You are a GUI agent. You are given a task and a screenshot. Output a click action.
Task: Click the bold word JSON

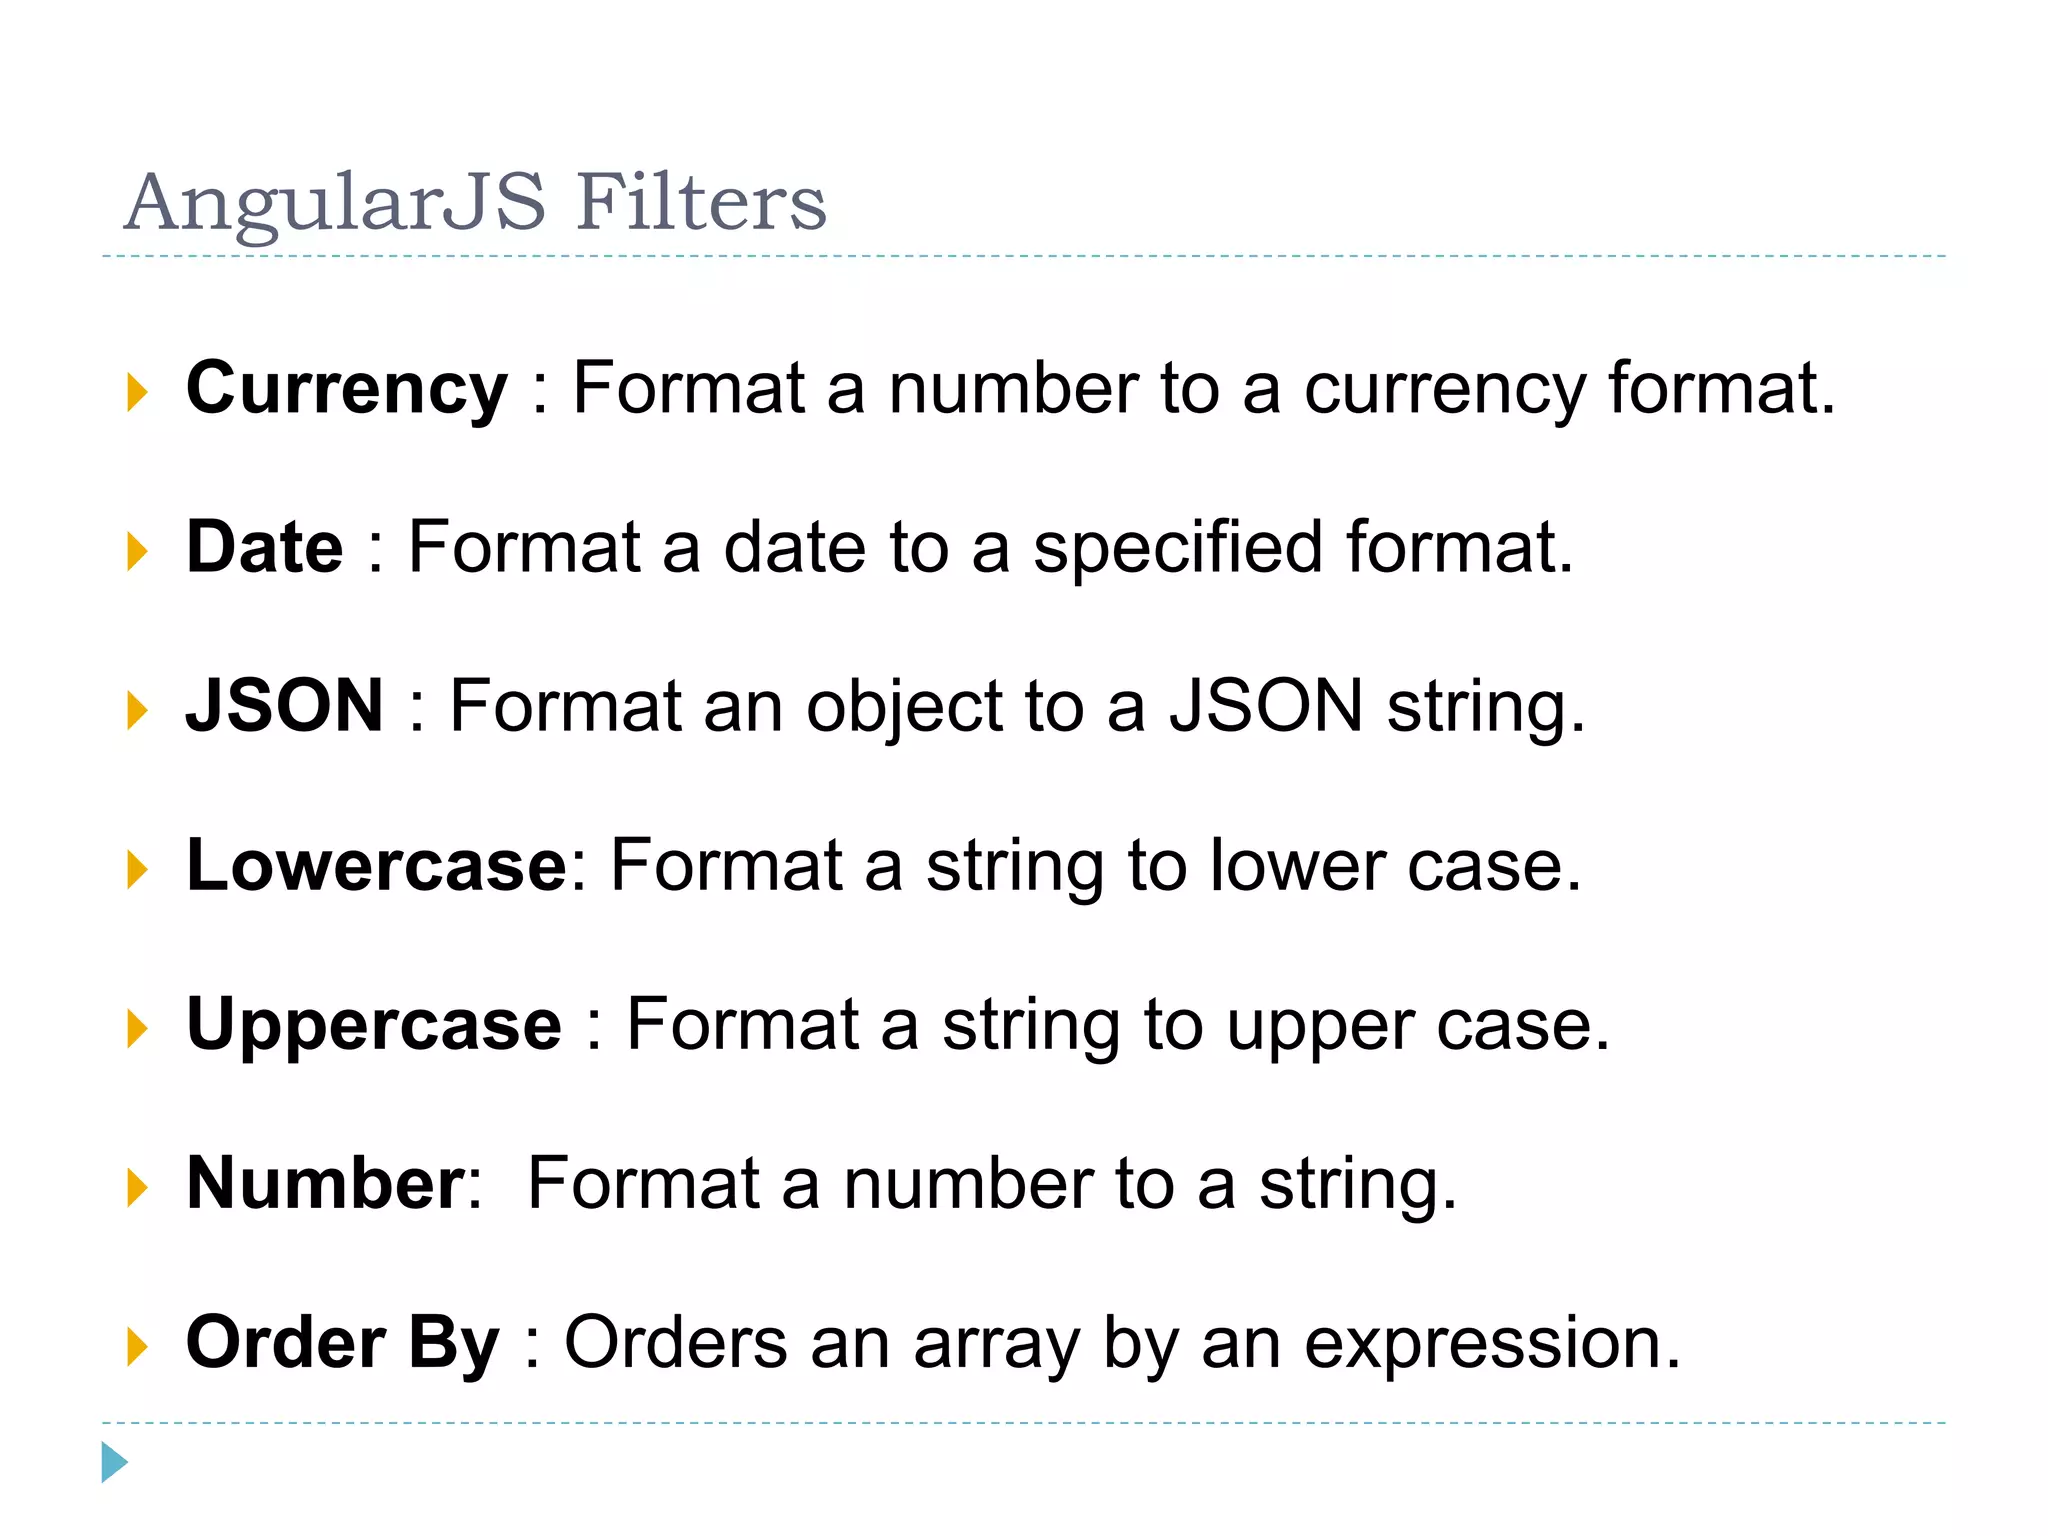point(285,706)
